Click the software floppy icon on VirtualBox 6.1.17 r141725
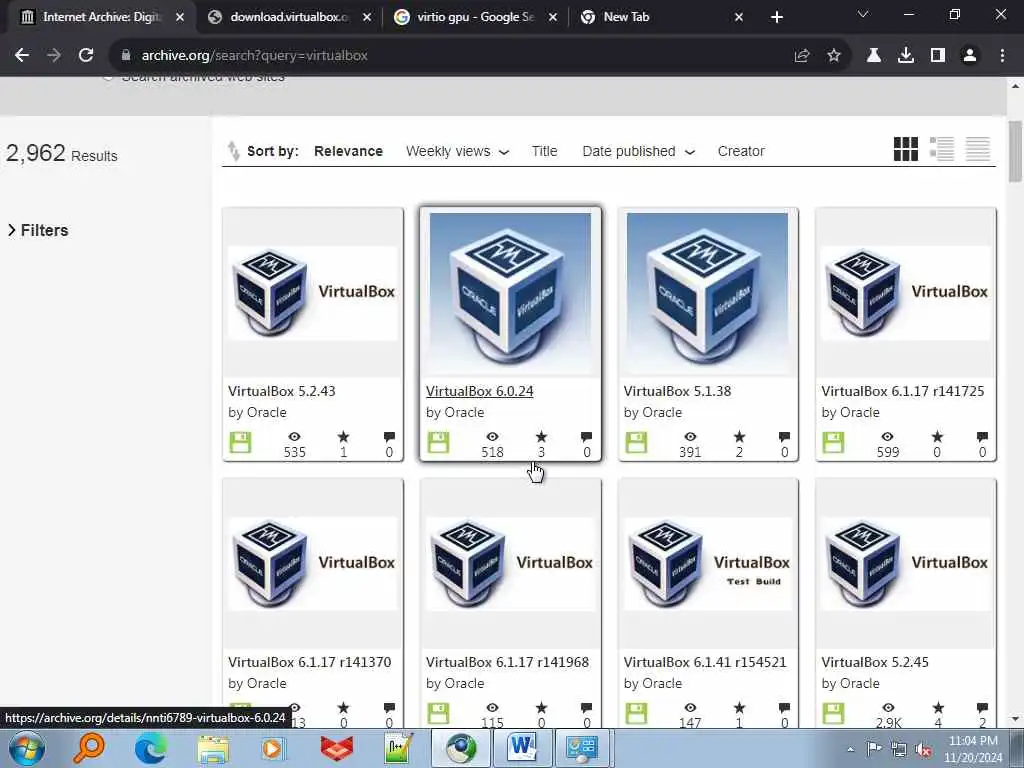The width and height of the screenshot is (1024, 768). [833, 443]
